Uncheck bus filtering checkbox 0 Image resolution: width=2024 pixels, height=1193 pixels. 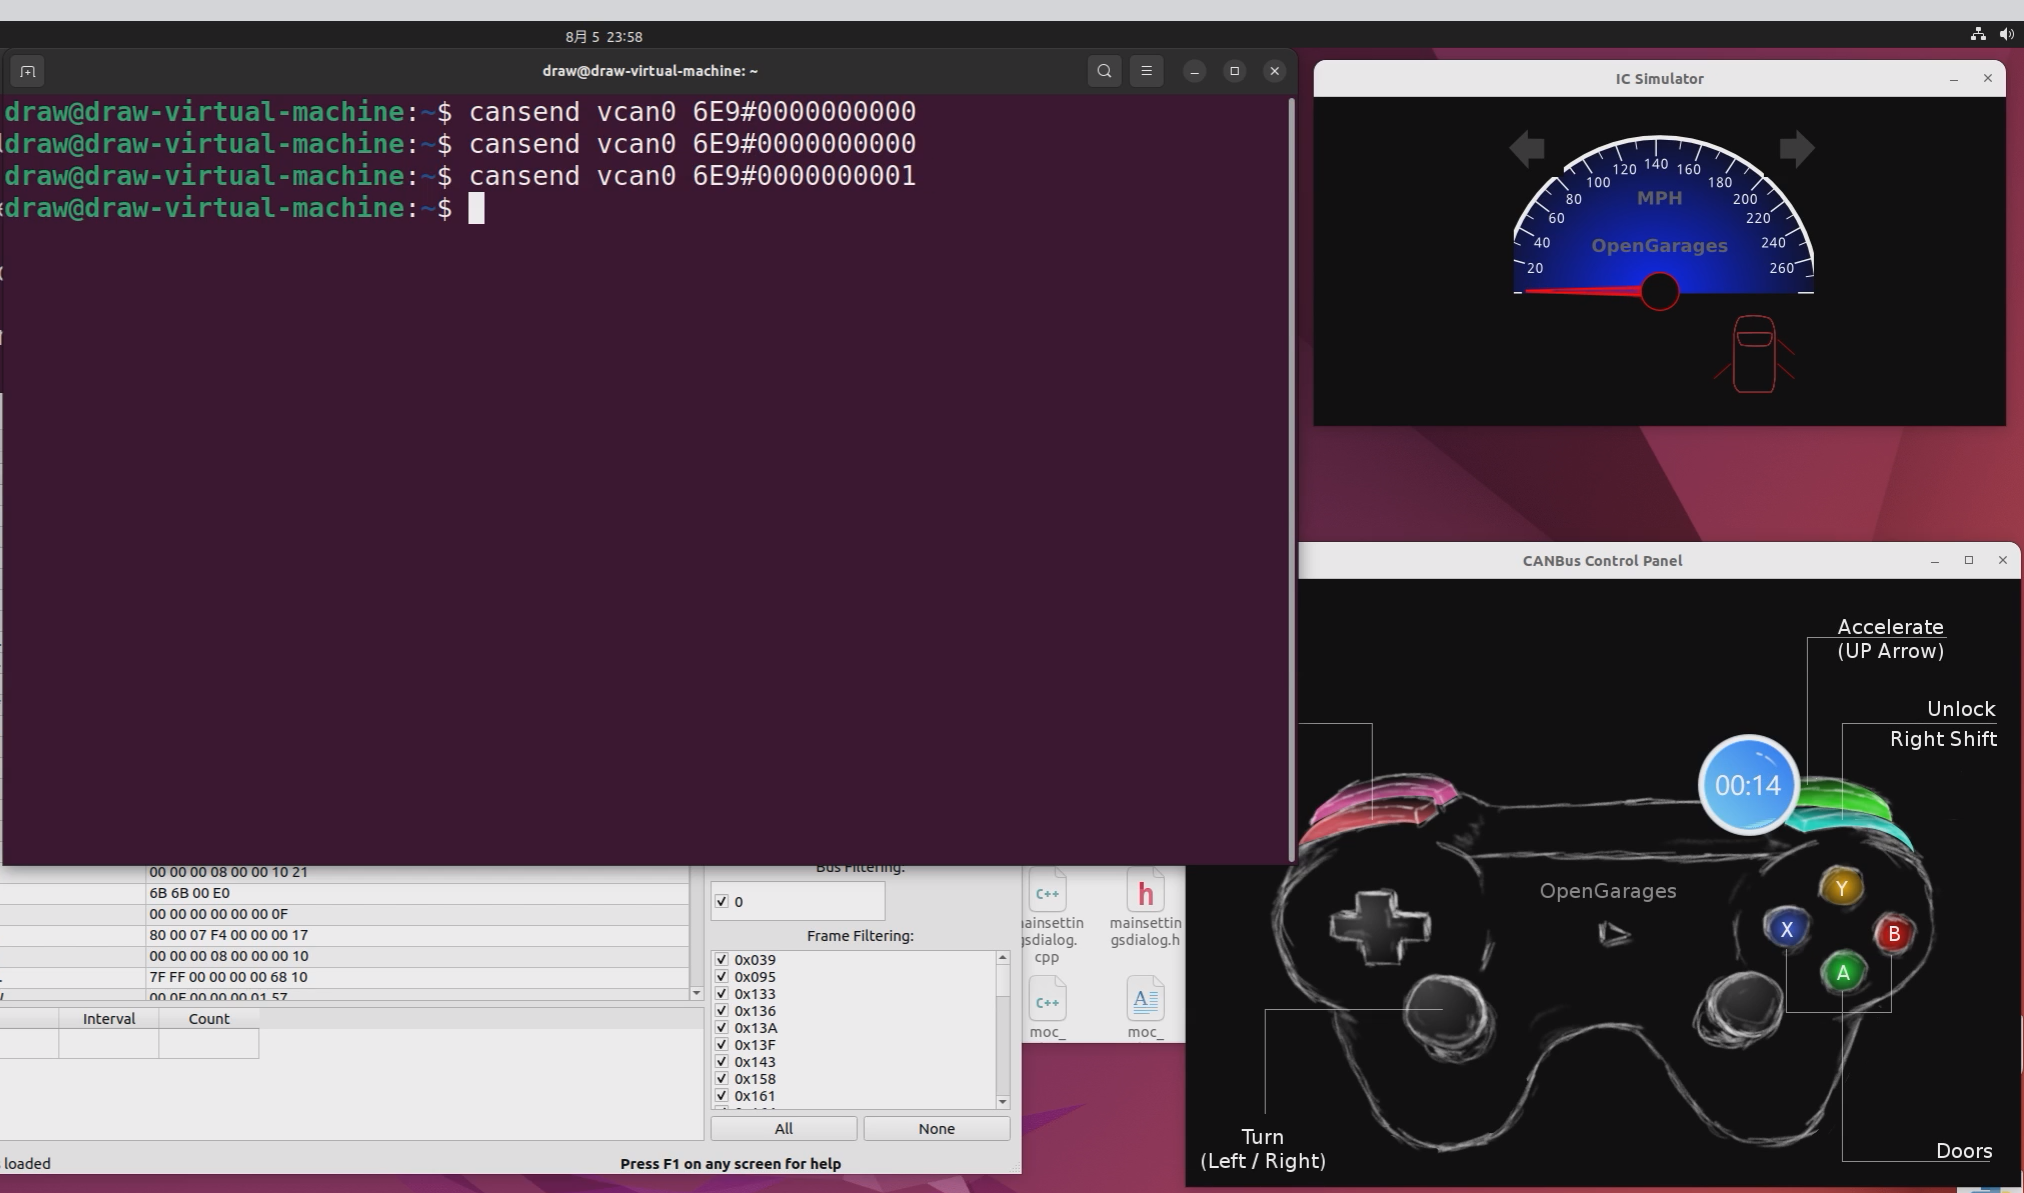click(x=721, y=902)
